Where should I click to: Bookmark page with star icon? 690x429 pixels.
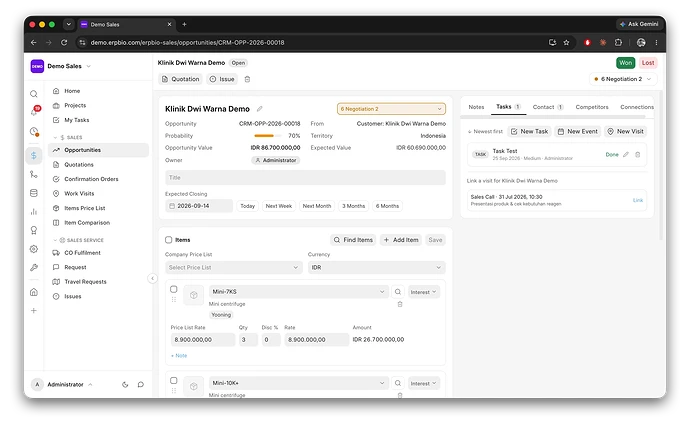566,42
